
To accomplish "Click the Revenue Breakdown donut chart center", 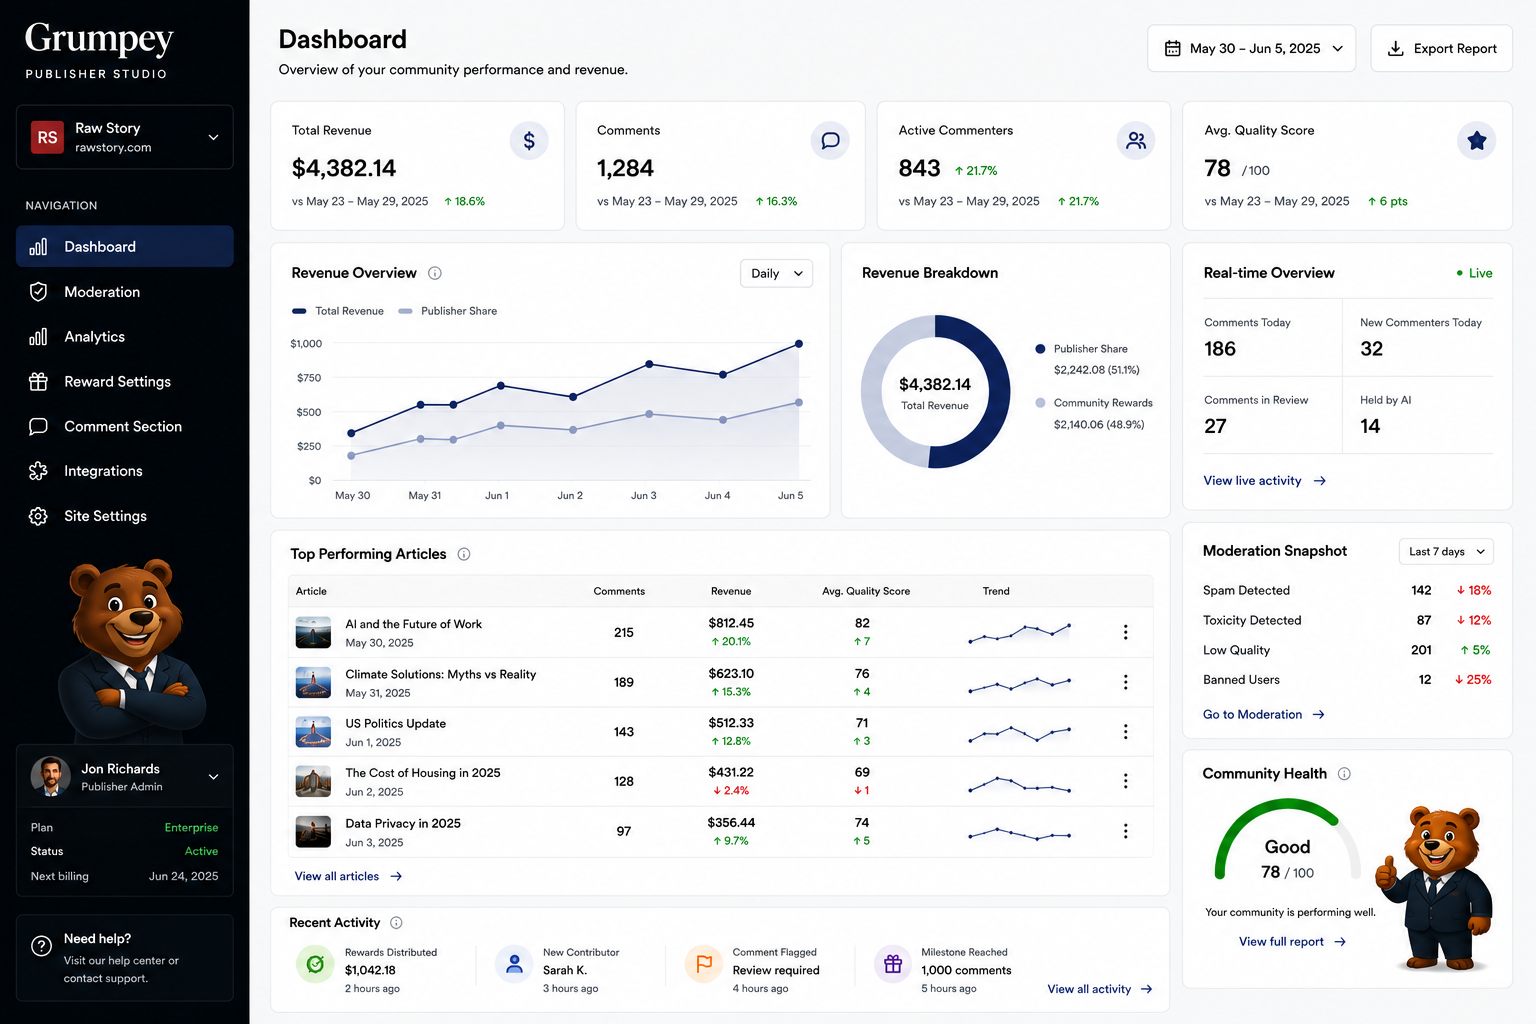I will (935, 392).
